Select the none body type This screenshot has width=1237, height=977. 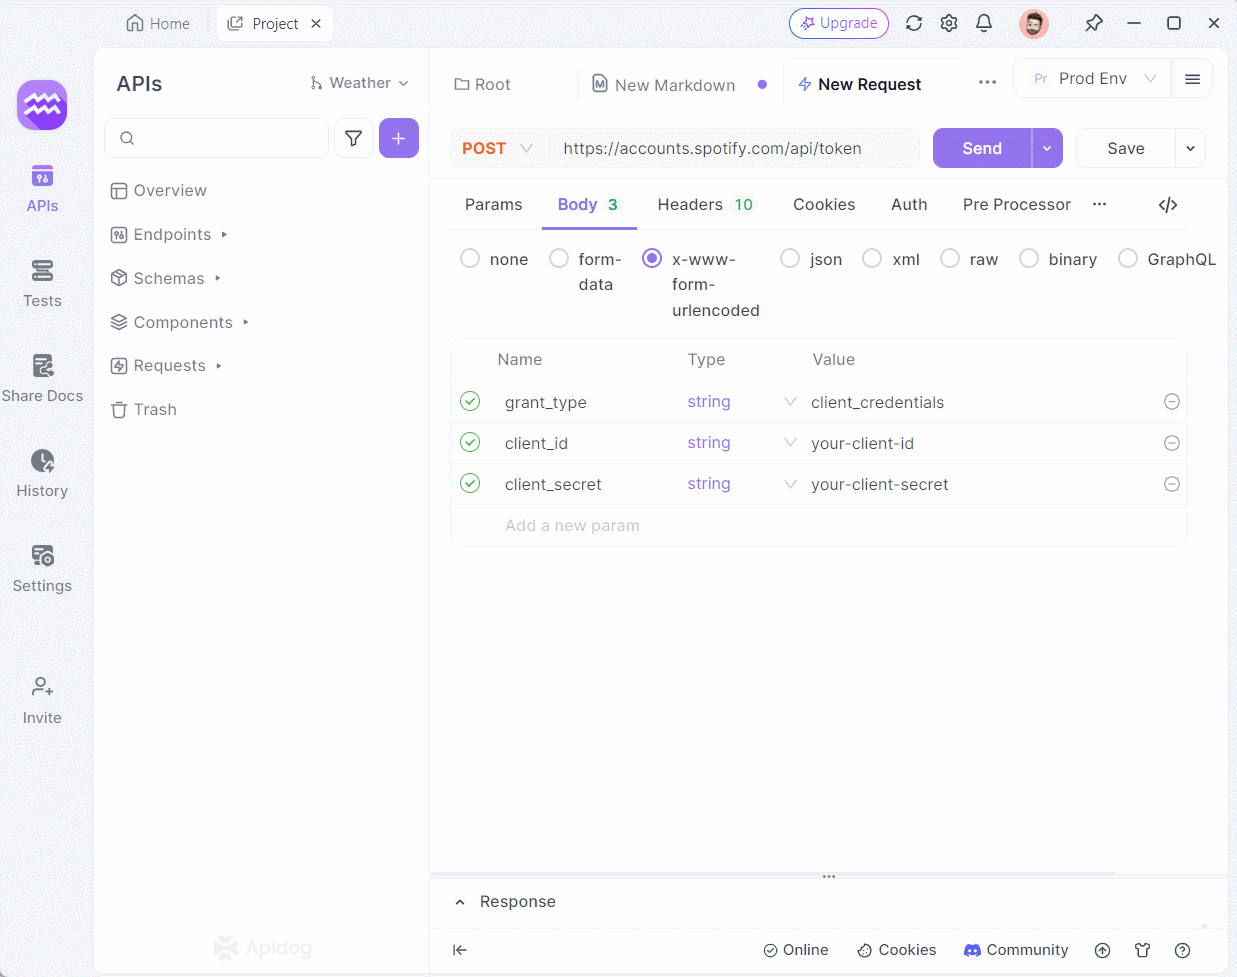470,258
